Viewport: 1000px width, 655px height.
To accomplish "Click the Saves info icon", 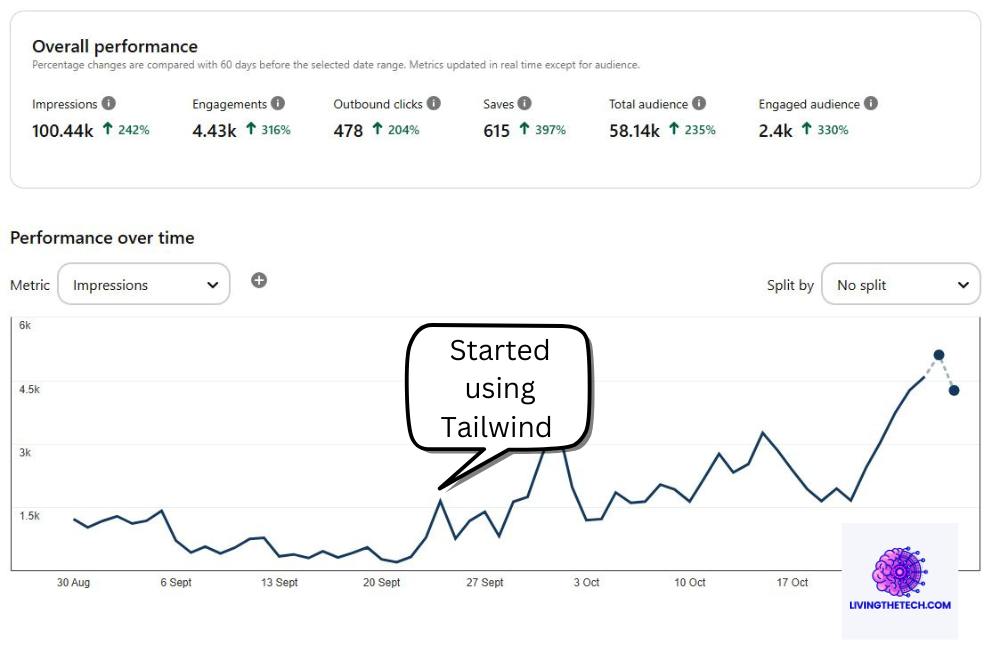I will pyautogui.click(x=526, y=103).
